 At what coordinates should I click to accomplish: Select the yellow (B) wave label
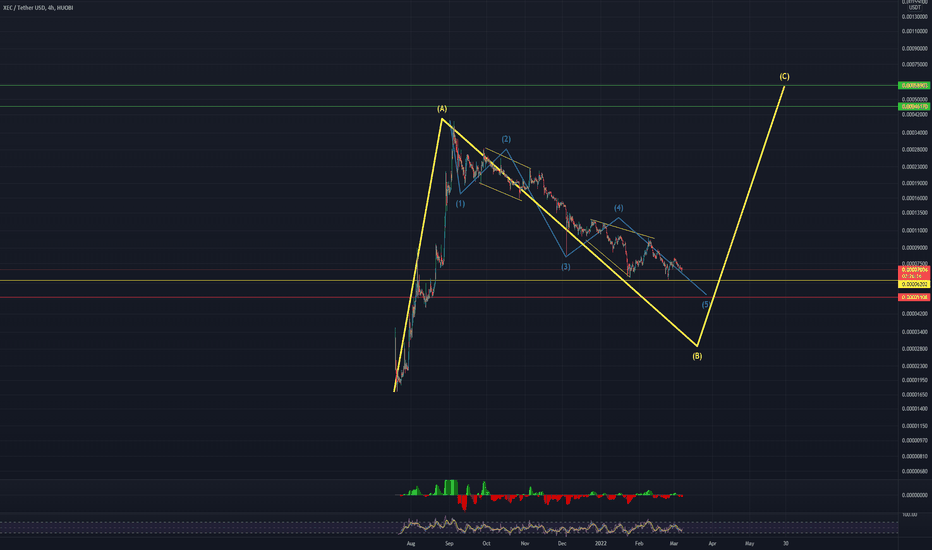coord(697,356)
